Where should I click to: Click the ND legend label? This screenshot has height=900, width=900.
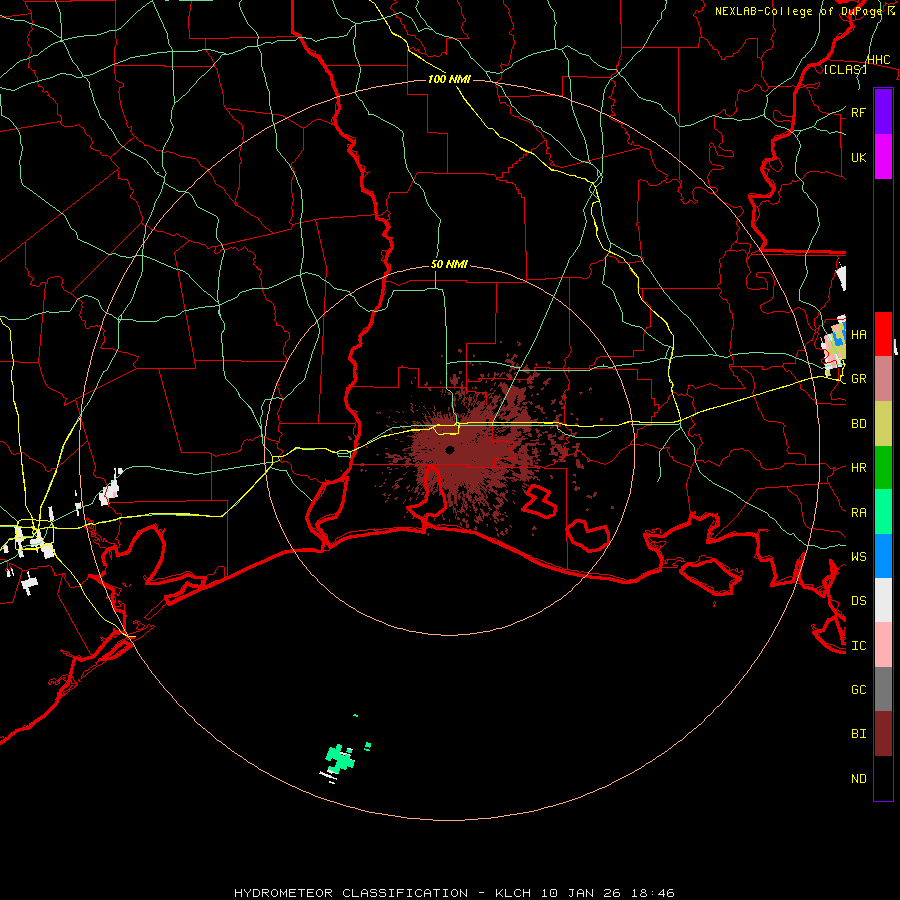click(858, 778)
